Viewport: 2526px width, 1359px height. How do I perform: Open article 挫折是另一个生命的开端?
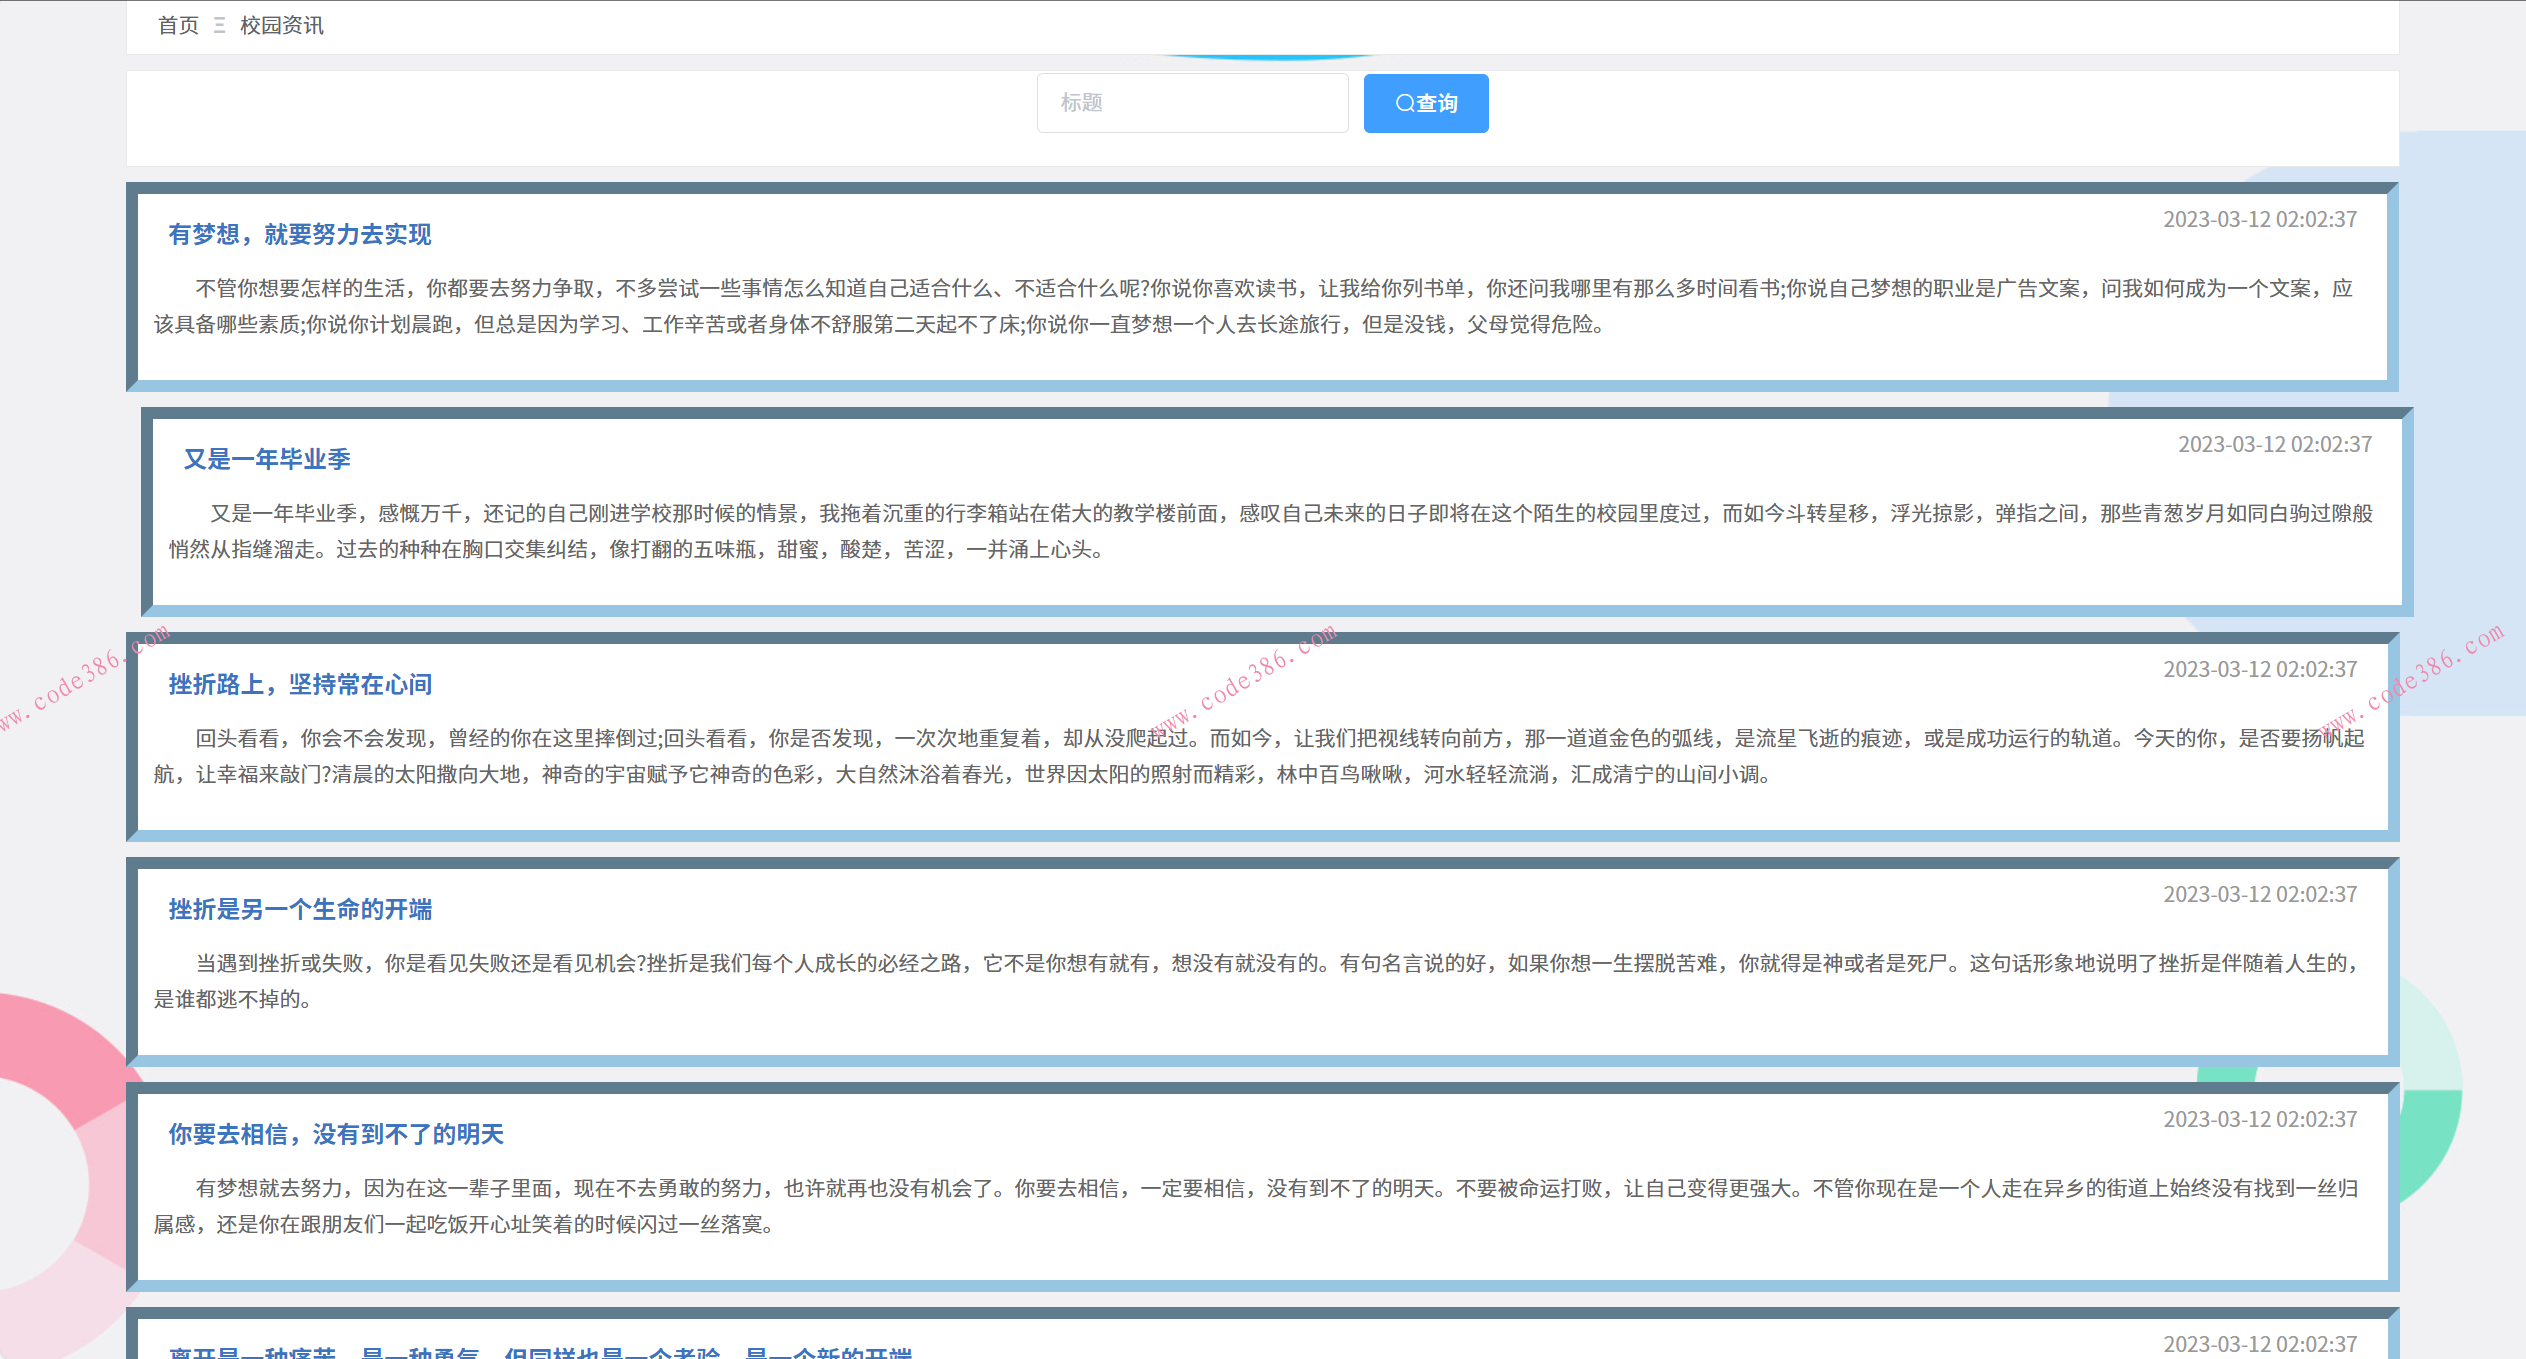299,909
